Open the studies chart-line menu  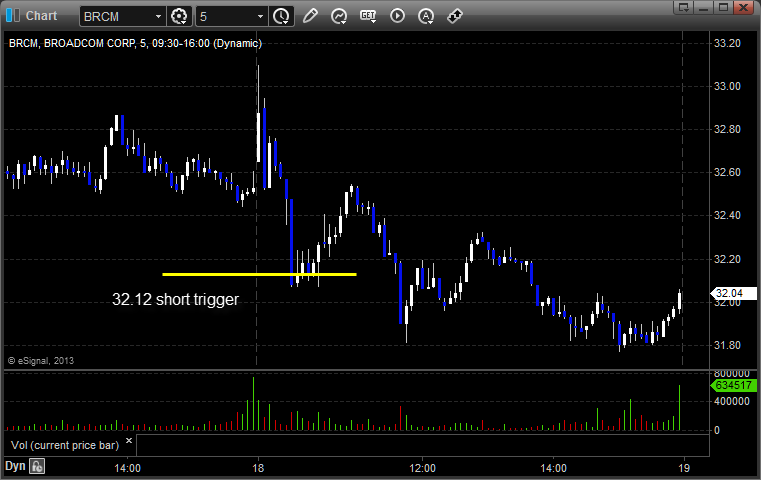339,16
